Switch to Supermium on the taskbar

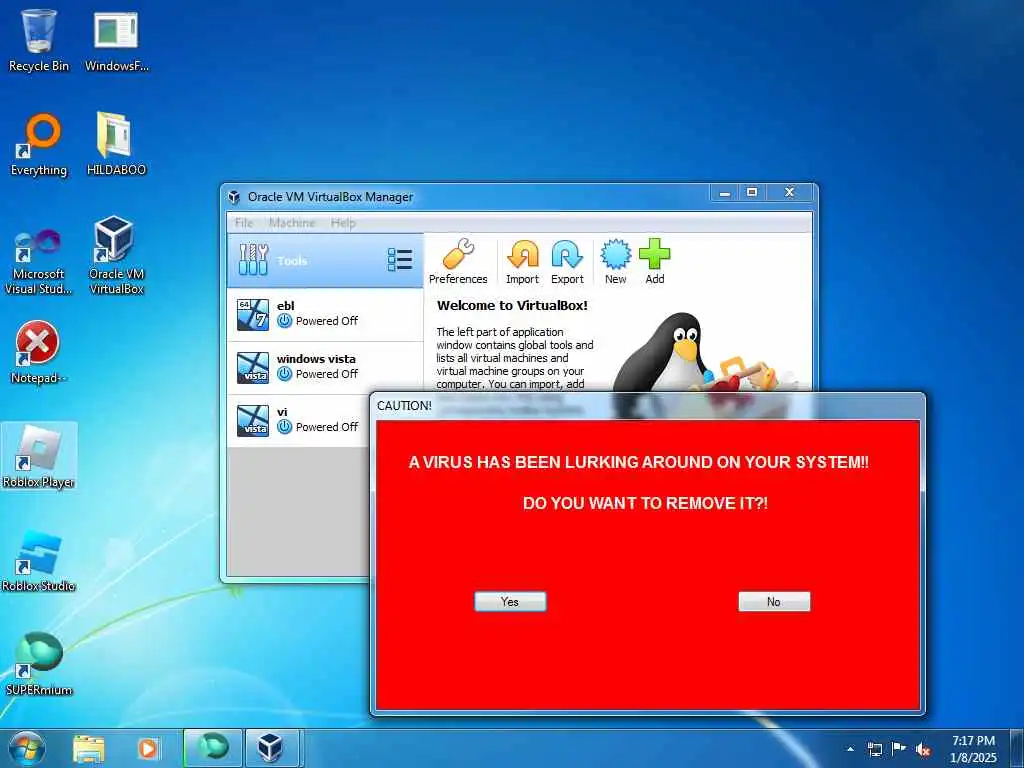pos(213,748)
